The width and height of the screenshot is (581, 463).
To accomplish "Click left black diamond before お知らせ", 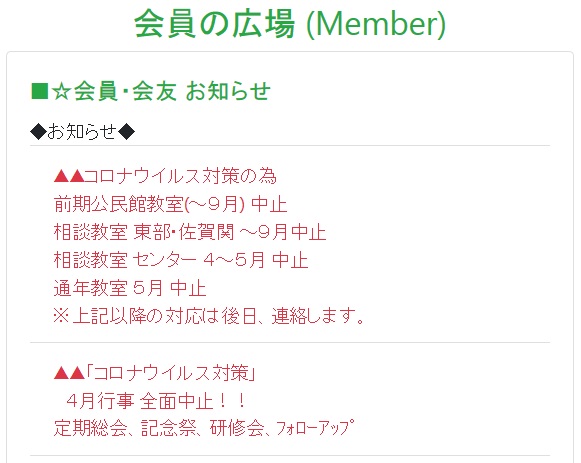I will point(38,132).
